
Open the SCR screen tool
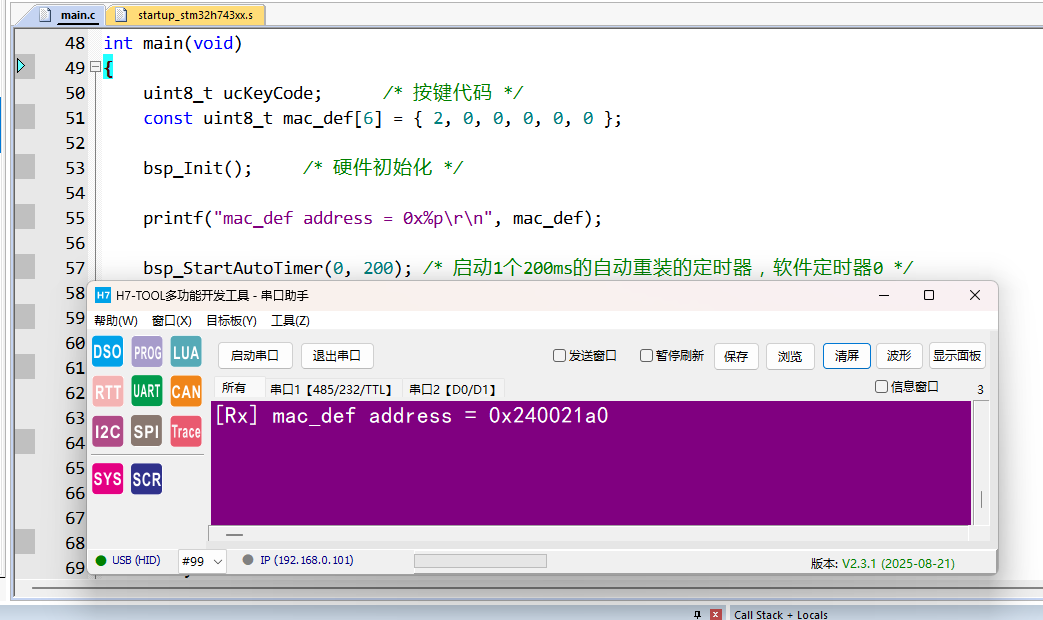pyautogui.click(x=147, y=479)
